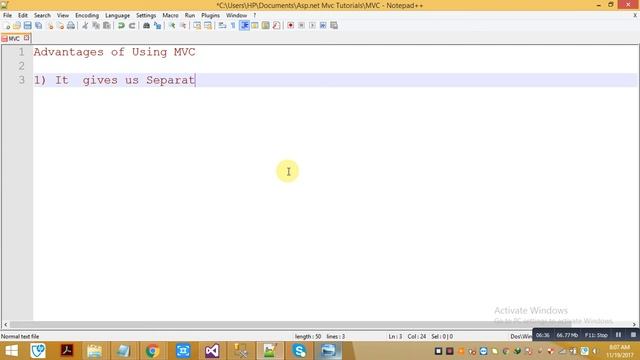Save the current file via toolbar
Screen dimensions: 640x360
27,25
